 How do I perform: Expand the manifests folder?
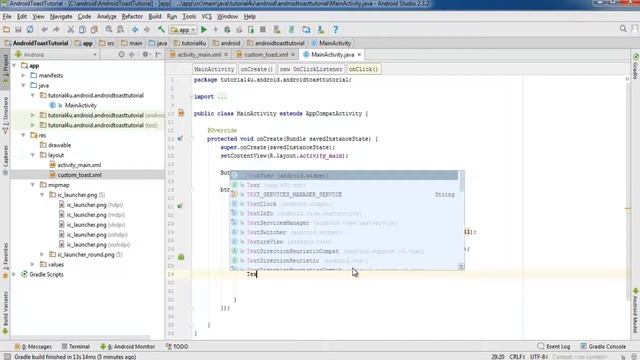pyautogui.click(x=23, y=76)
